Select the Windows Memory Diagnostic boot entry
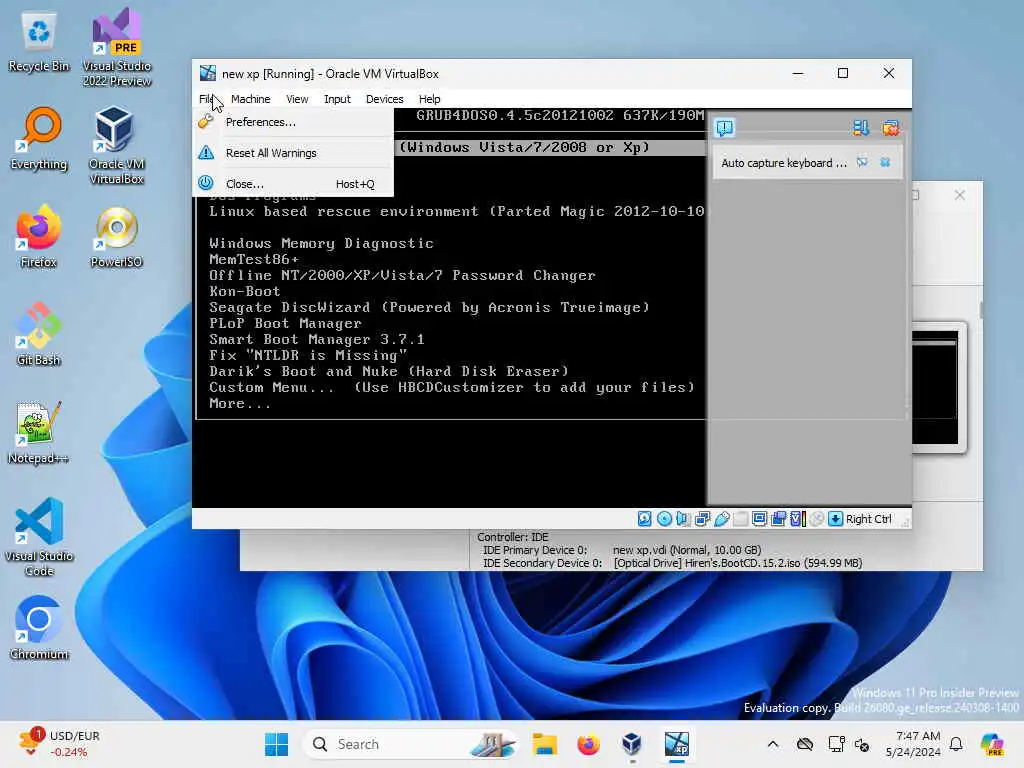Screen dimensions: 1024x768 coord(321,243)
